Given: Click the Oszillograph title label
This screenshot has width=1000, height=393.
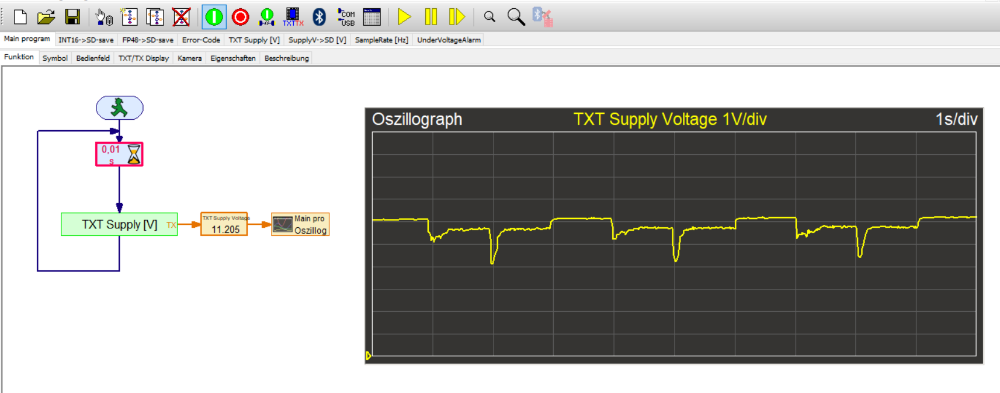Looking at the screenshot, I should [417, 120].
